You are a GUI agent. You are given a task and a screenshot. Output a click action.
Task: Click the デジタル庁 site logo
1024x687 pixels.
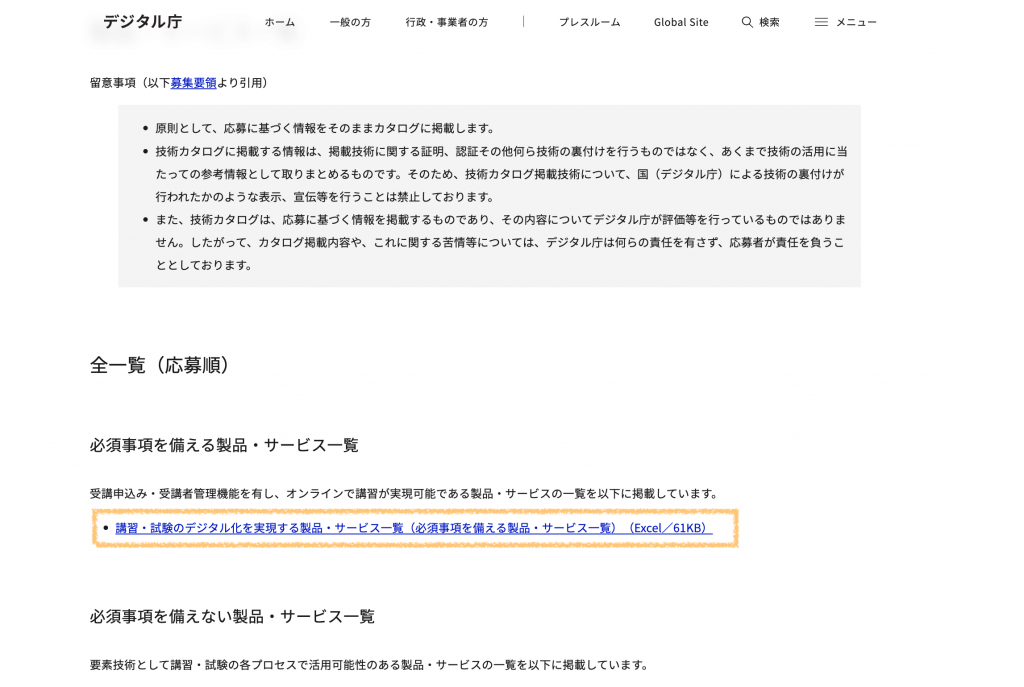coord(142,21)
